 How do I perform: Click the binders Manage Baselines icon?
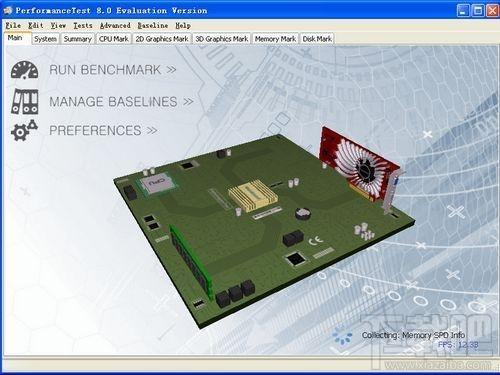25,101
